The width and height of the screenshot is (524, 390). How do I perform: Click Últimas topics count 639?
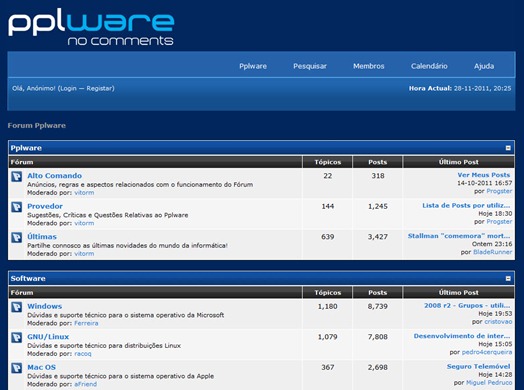pos(328,237)
